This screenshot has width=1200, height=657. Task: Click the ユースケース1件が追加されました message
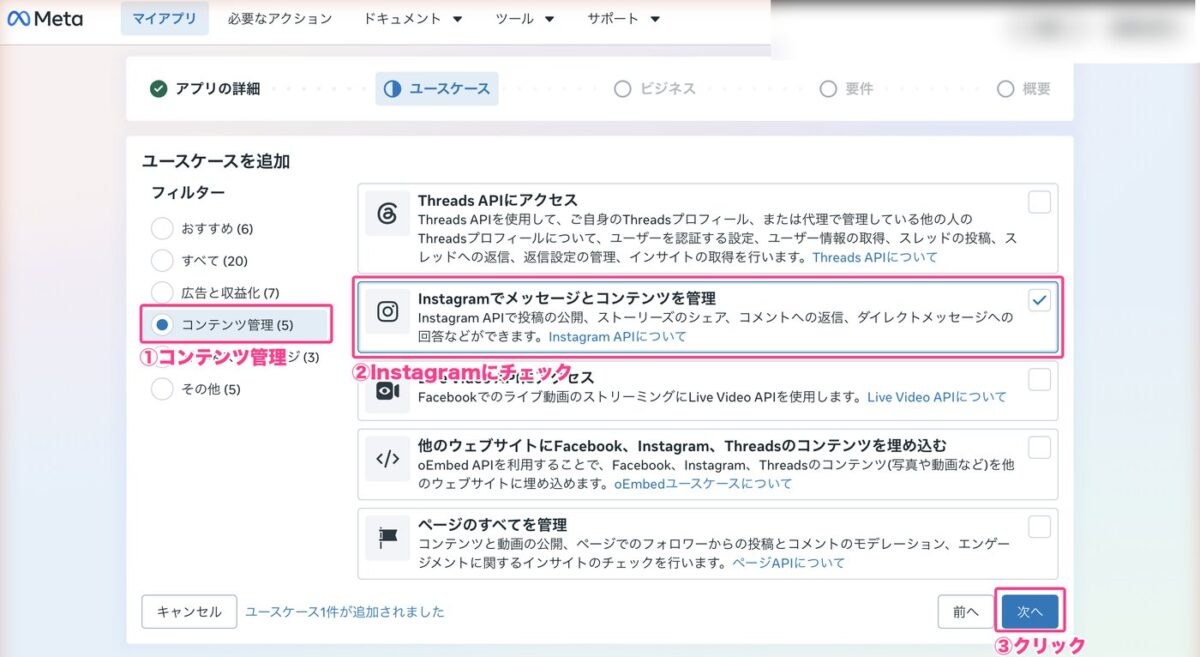[x=345, y=612]
